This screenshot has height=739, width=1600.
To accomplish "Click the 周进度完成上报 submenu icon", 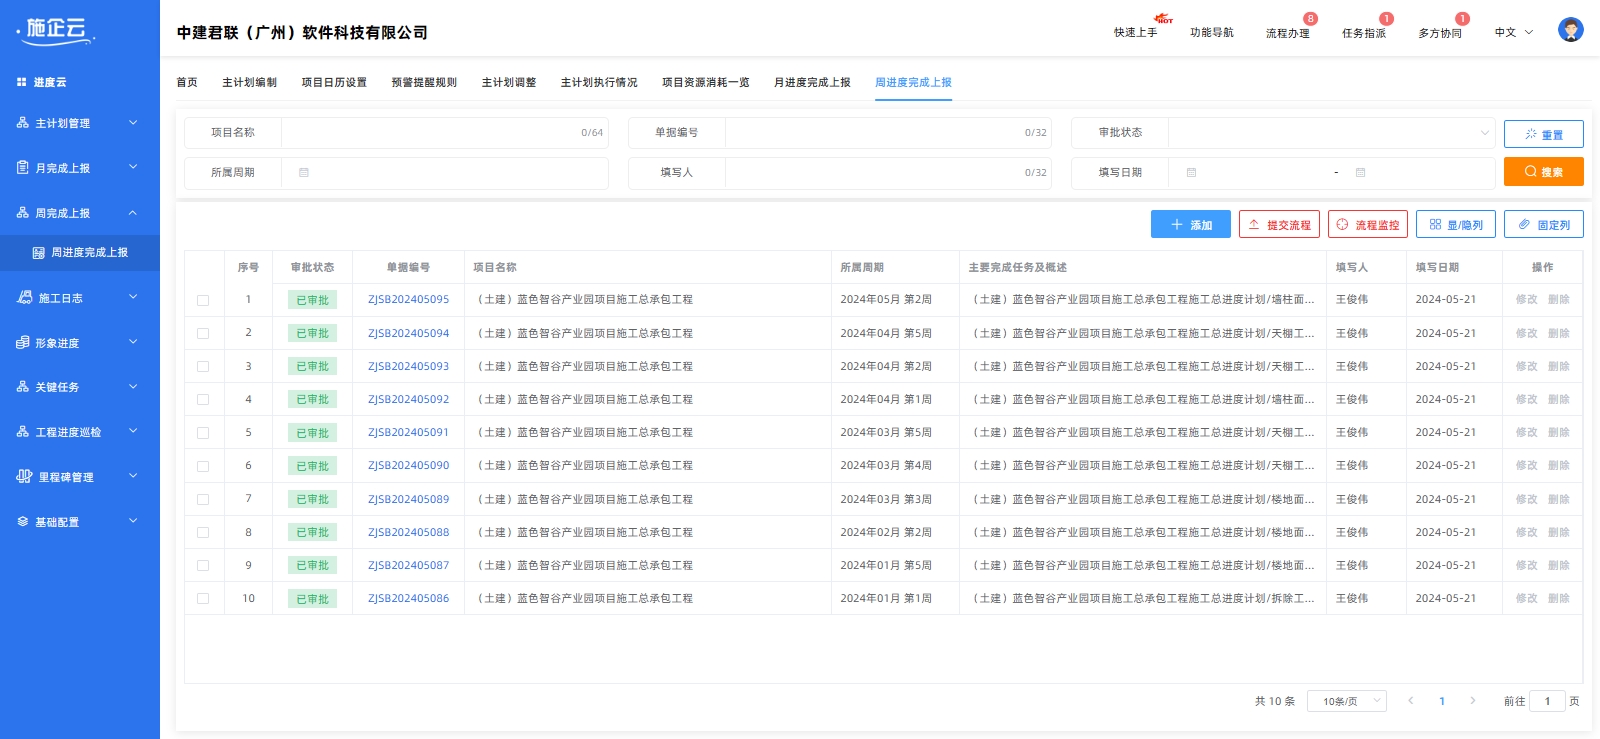I will click(x=38, y=253).
